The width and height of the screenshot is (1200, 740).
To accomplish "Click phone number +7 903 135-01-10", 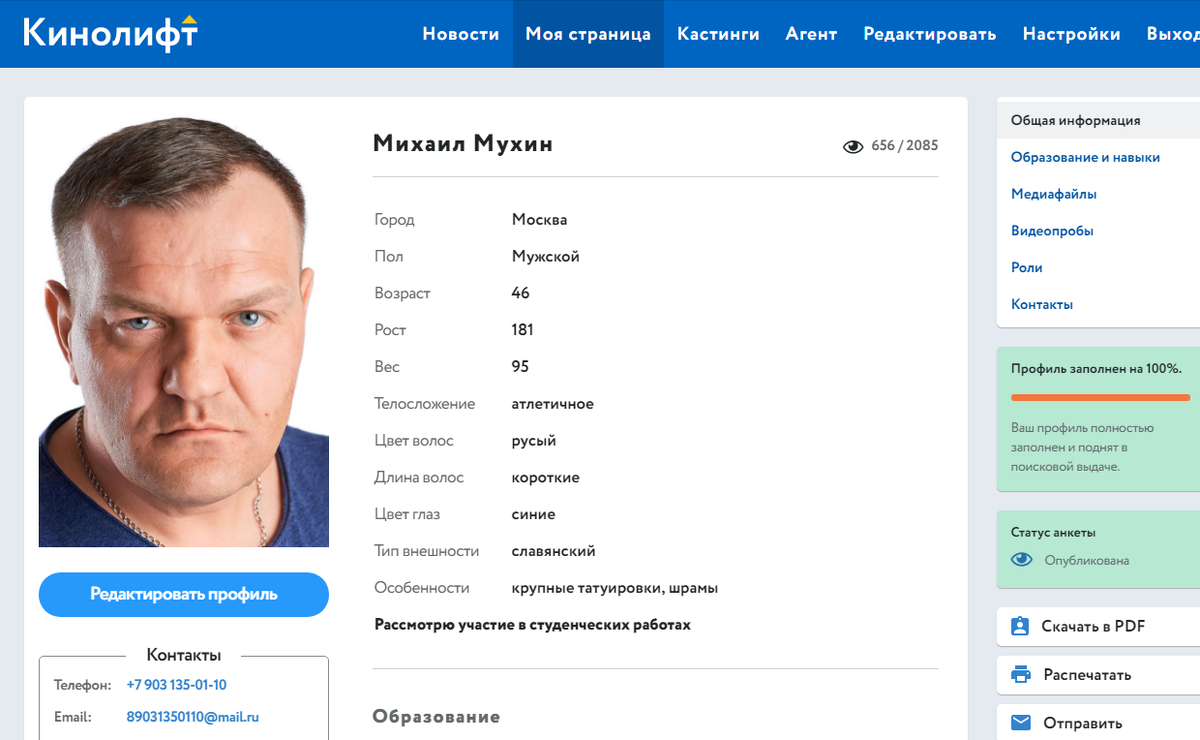I will [177, 685].
